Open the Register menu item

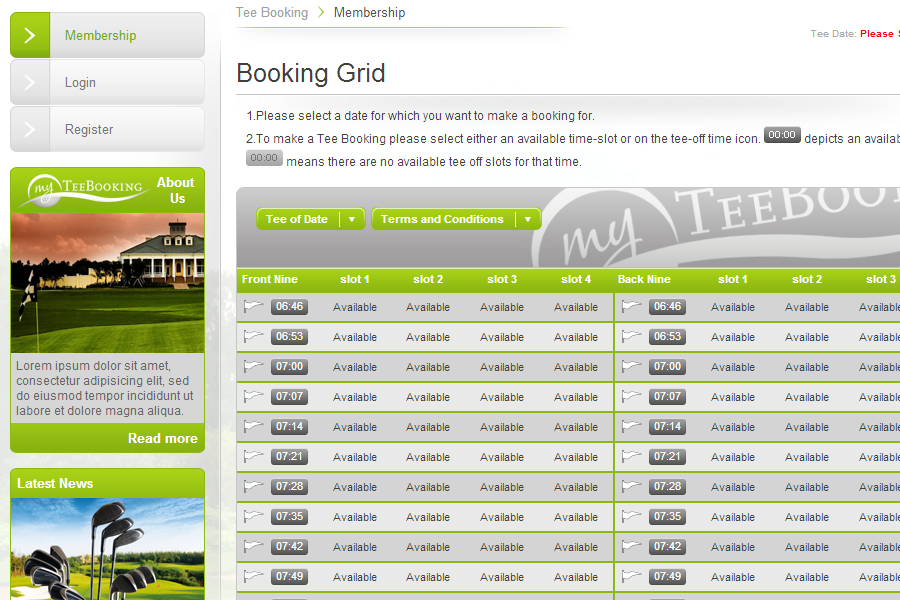pos(89,130)
